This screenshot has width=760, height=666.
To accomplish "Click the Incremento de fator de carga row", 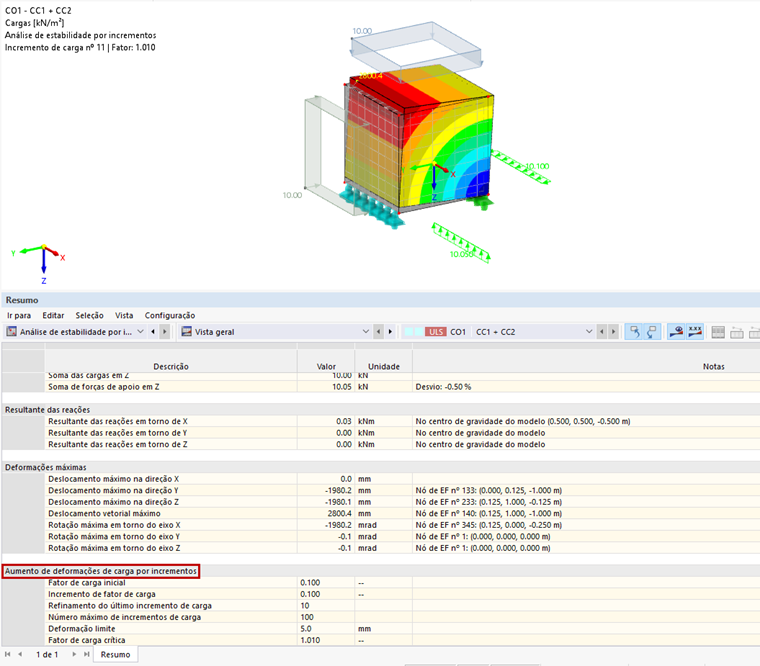I will coord(380,594).
